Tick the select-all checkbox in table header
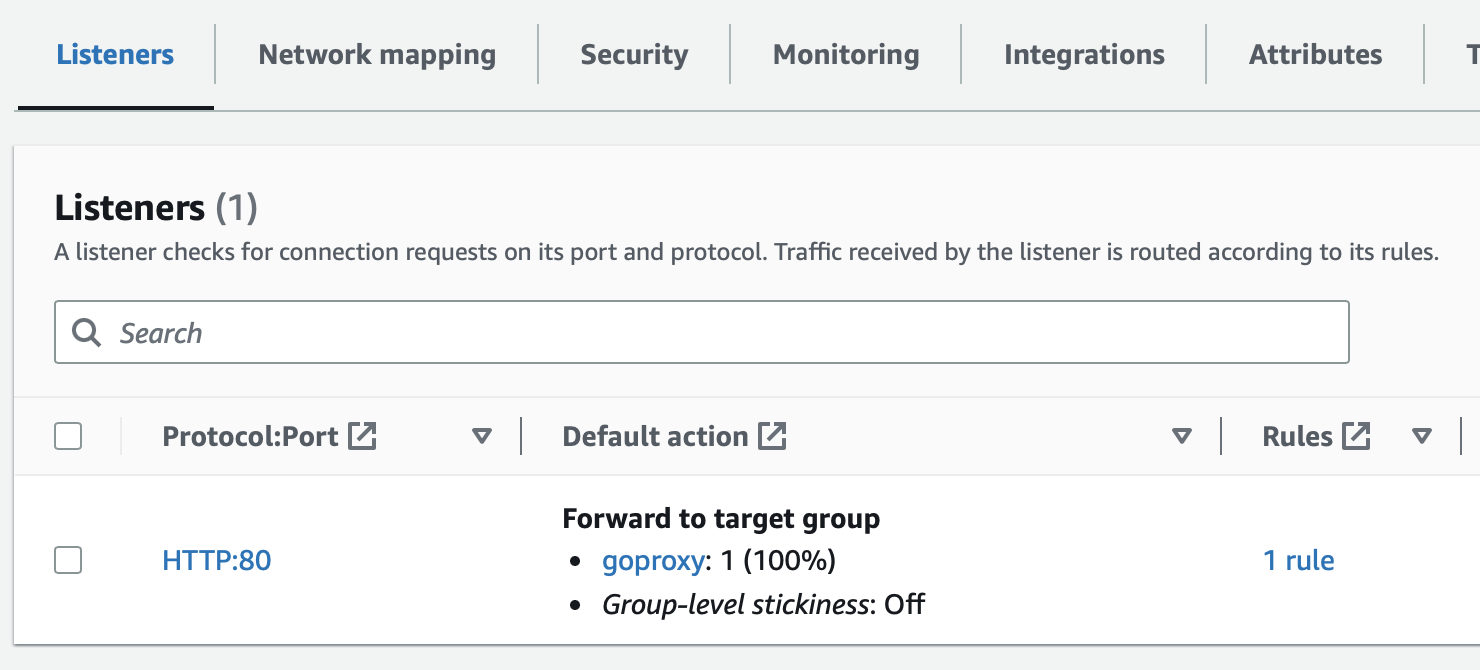 click(68, 436)
